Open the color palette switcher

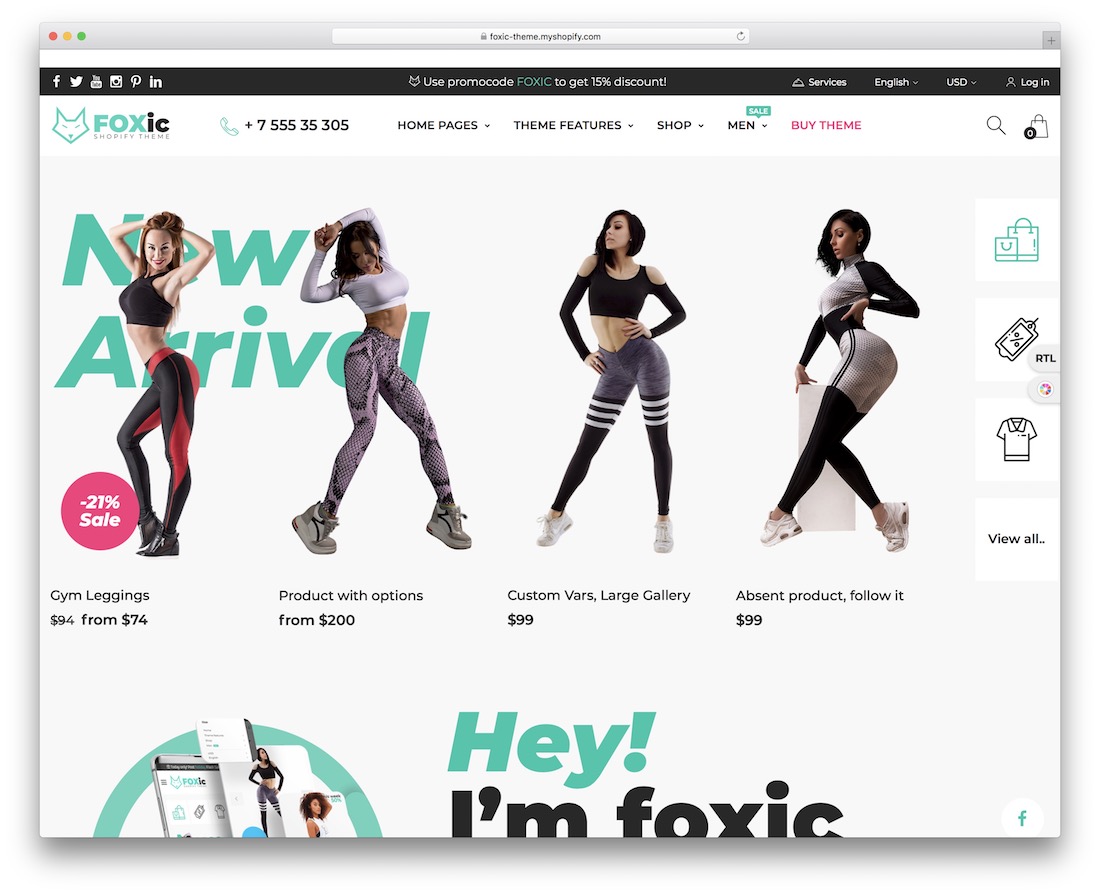coord(1045,389)
